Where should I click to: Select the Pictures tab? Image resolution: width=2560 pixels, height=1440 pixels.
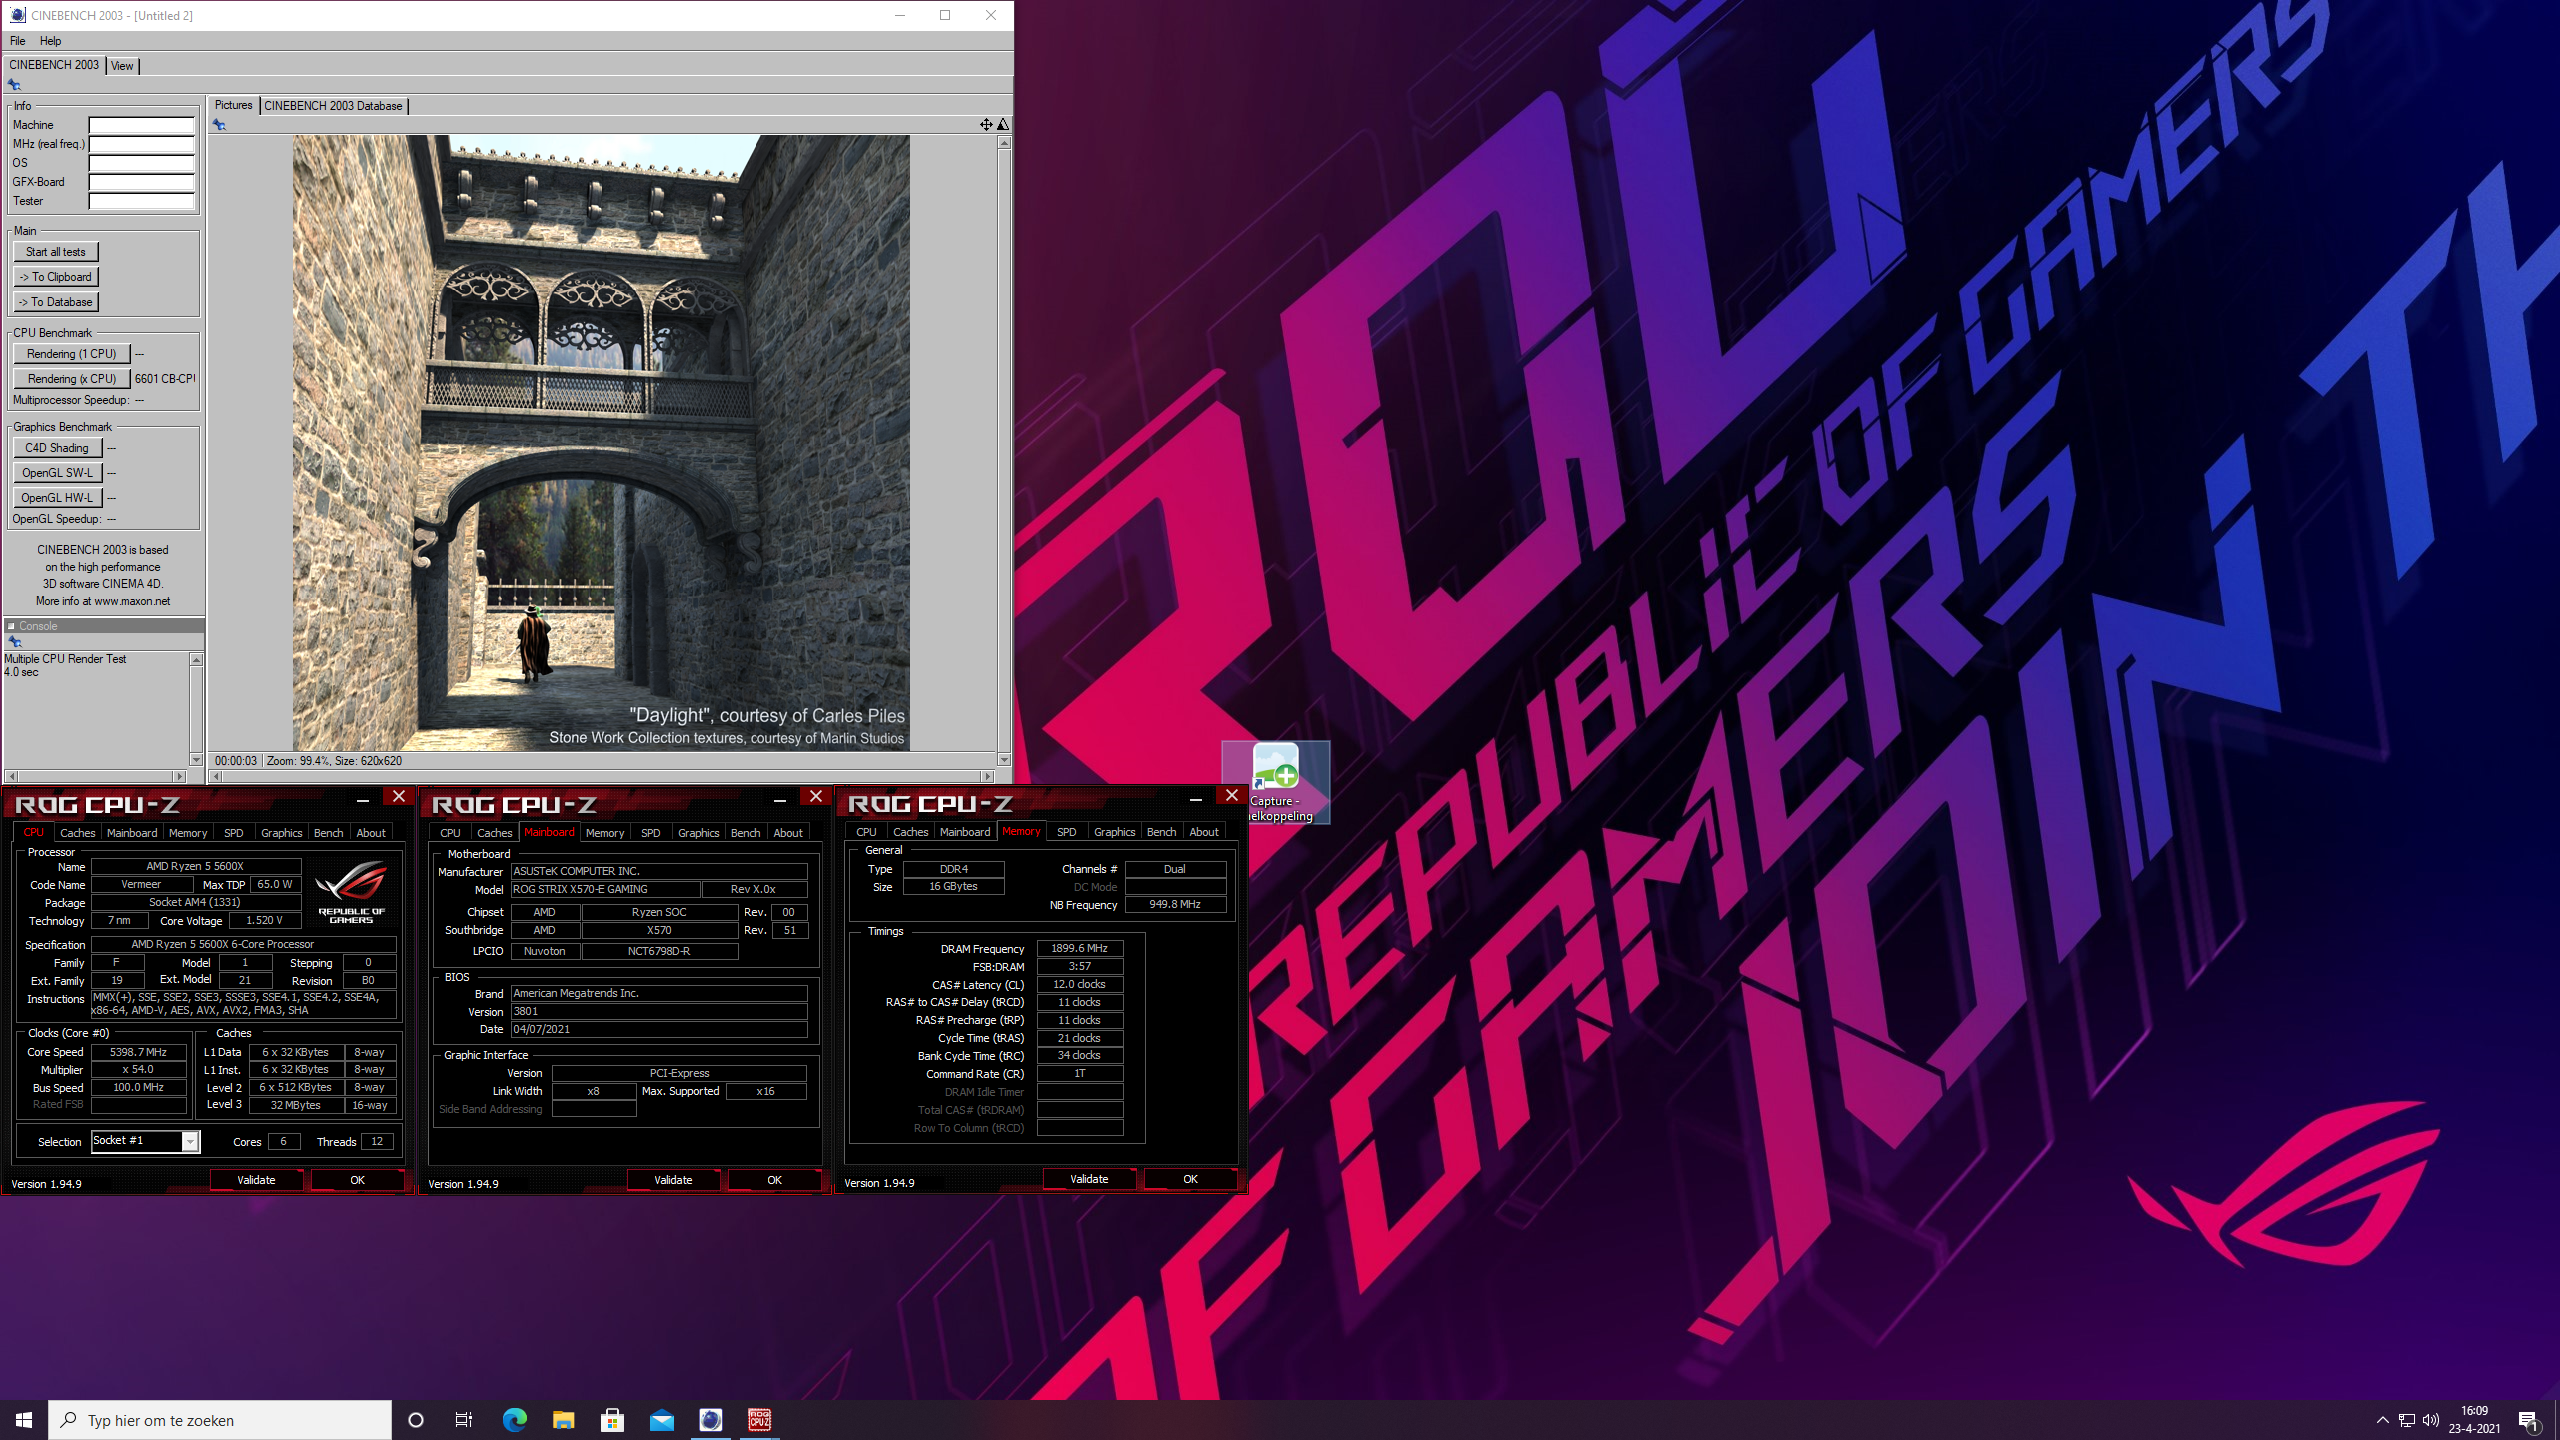(x=234, y=105)
